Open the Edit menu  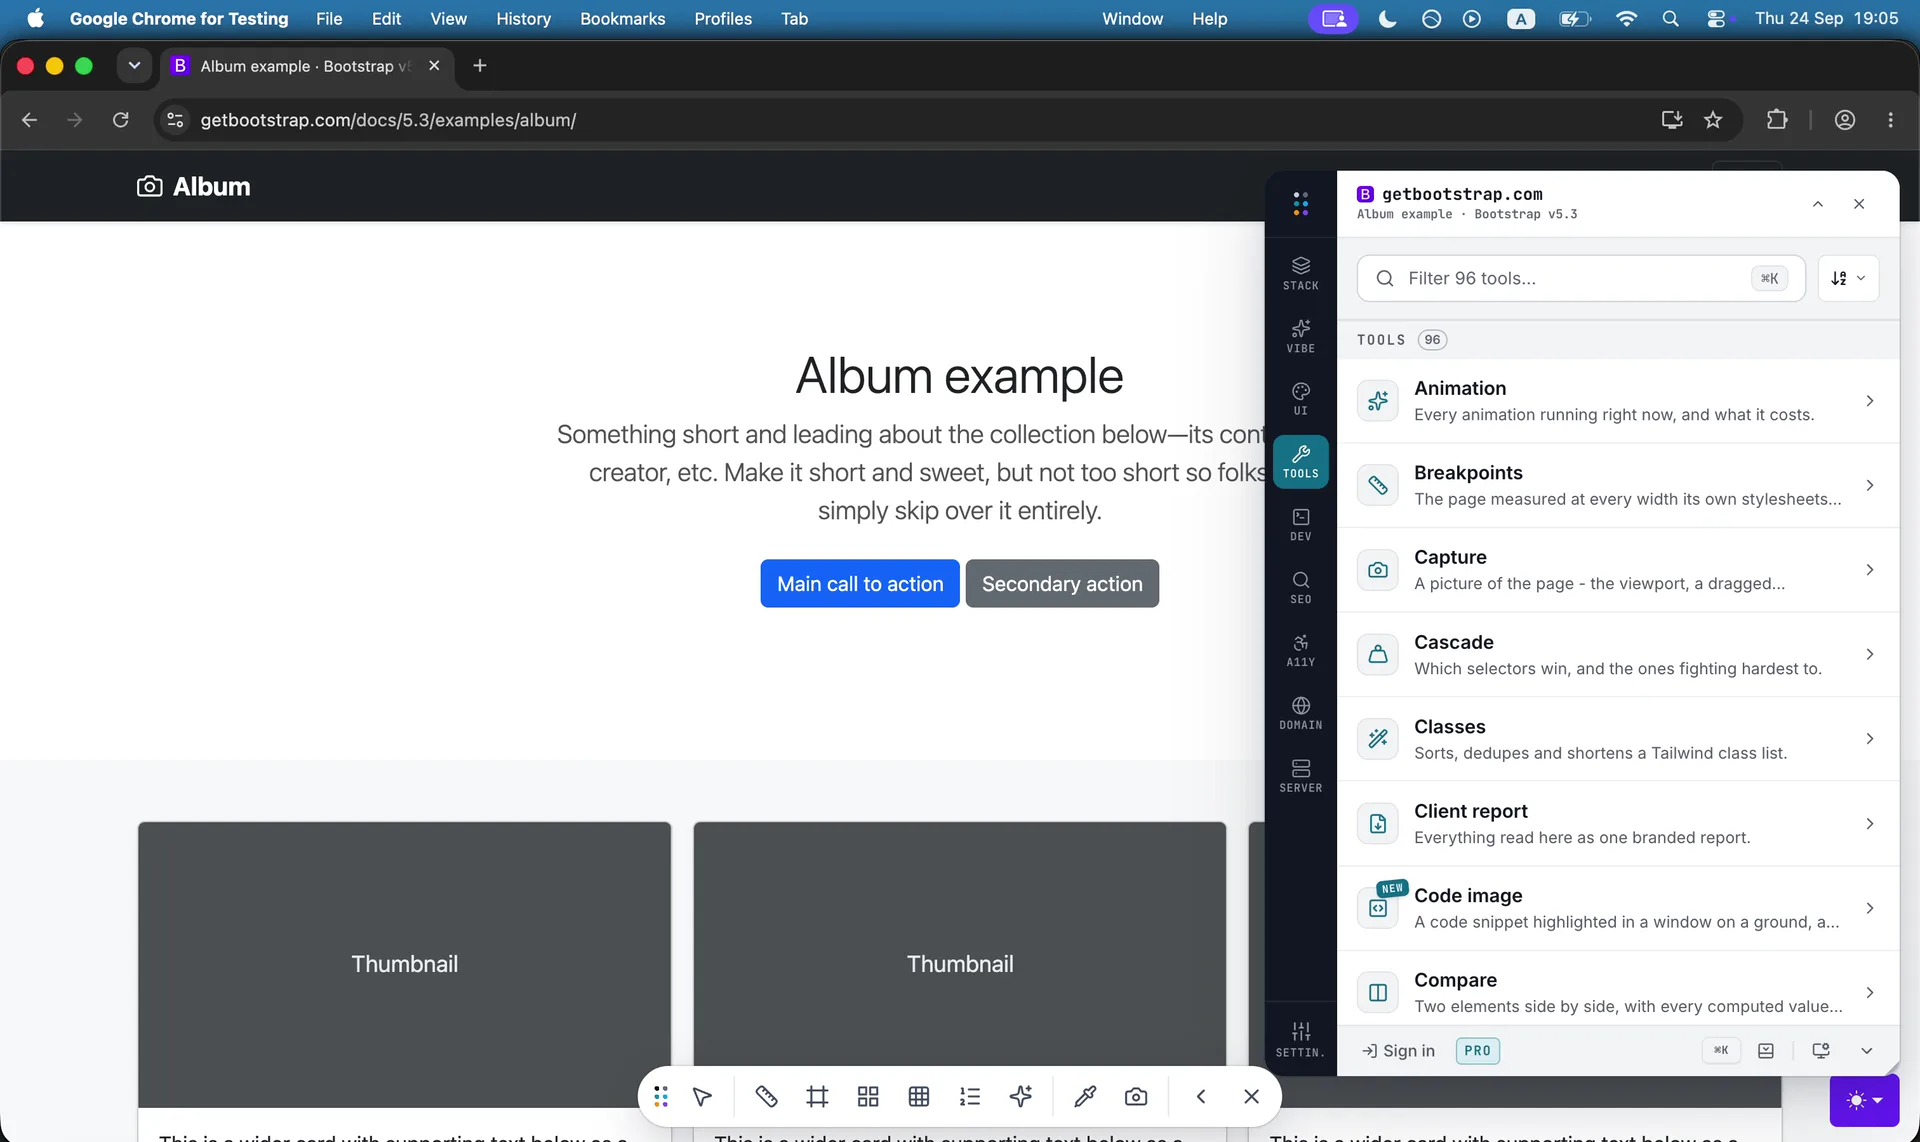tap(386, 19)
